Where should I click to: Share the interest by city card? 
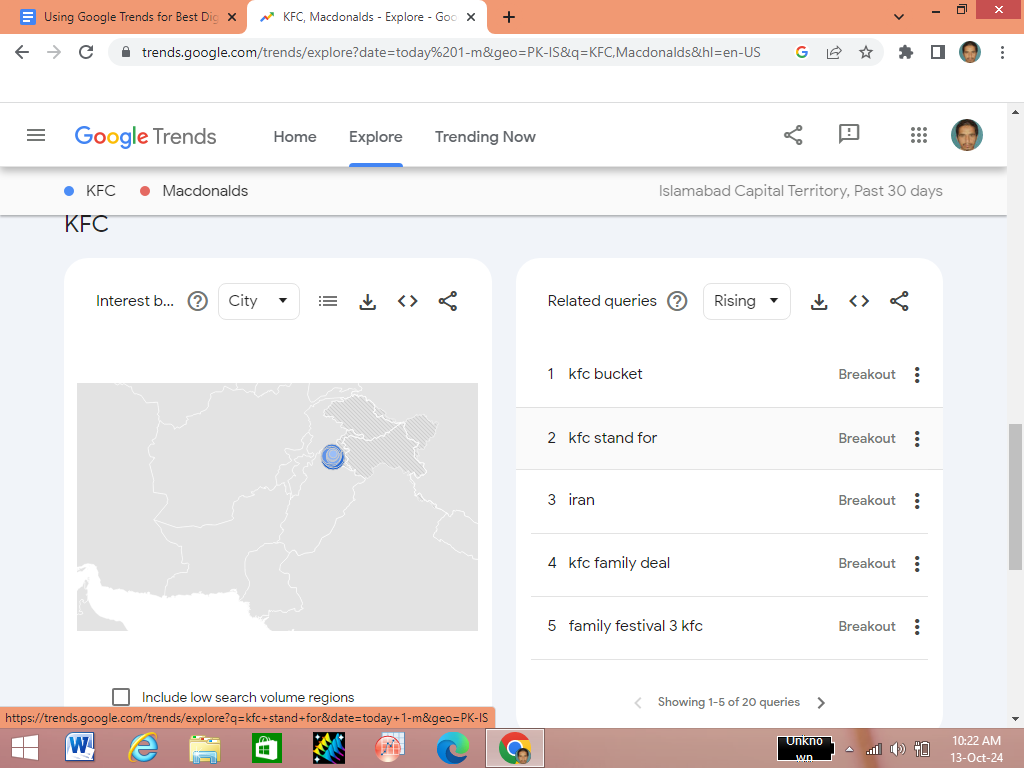pyautogui.click(x=447, y=301)
